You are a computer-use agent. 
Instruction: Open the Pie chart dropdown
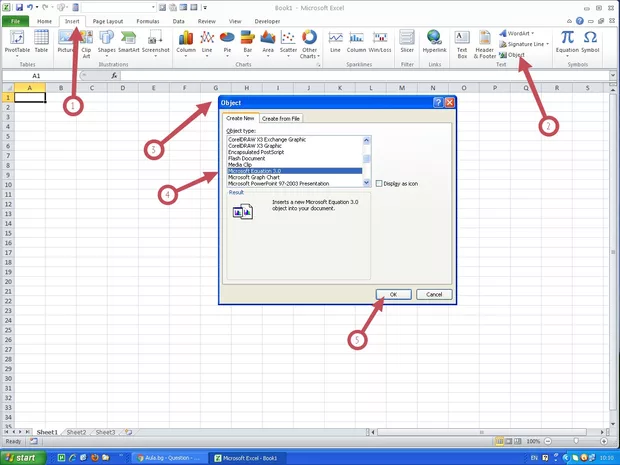[227, 42]
